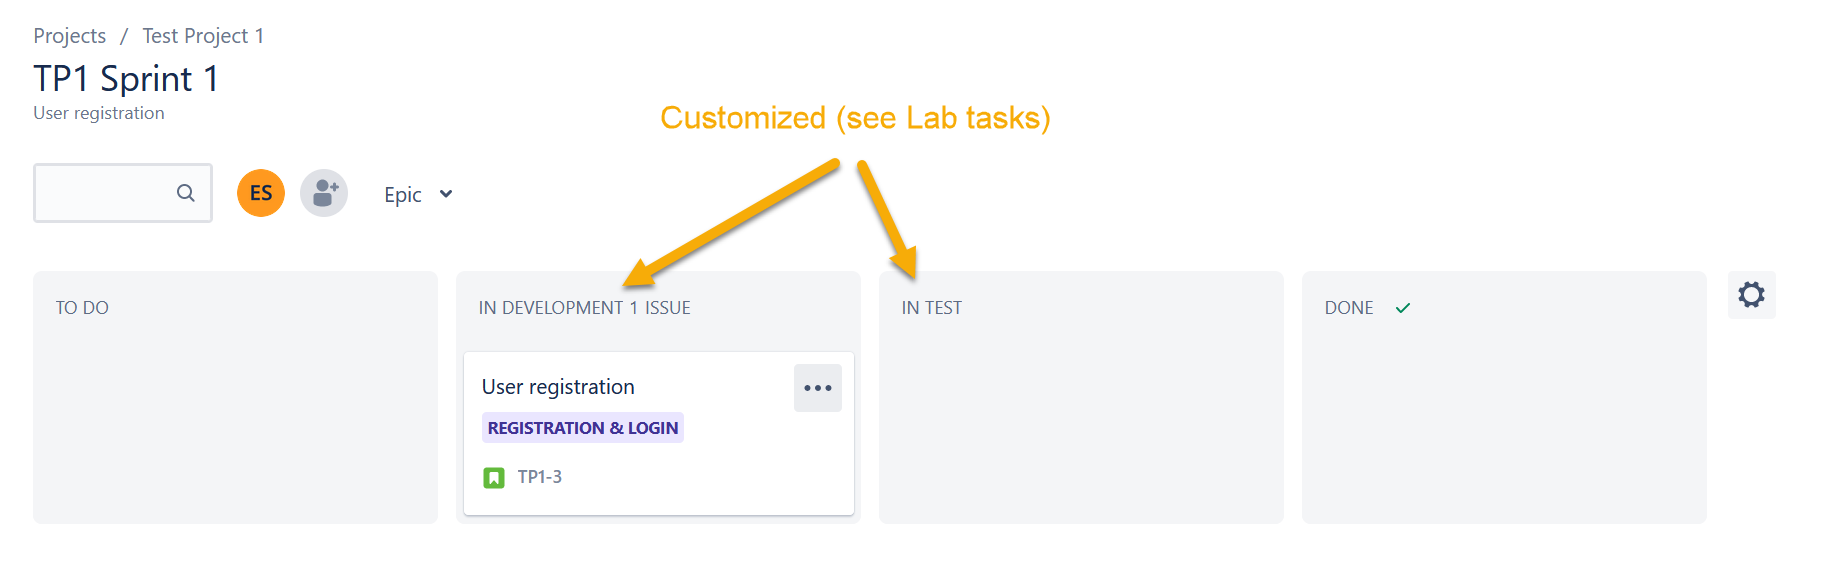This screenshot has width=1830, height=572.
Task: Open board settings gear icon
Action: (1751, 295)
